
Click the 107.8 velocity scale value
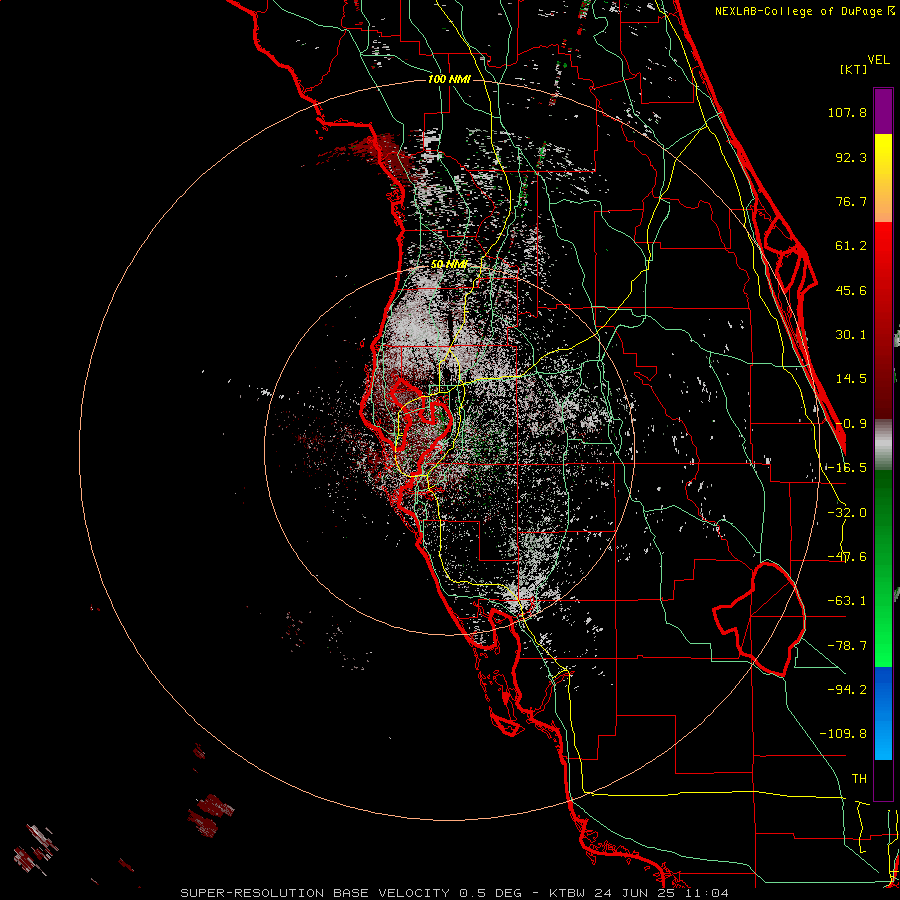847,112
